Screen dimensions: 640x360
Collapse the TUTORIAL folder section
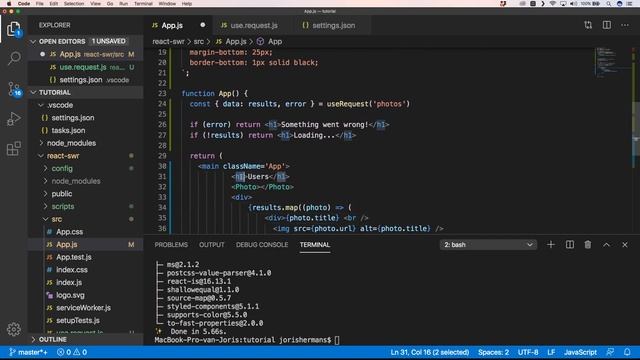click(x=33, y=92)
